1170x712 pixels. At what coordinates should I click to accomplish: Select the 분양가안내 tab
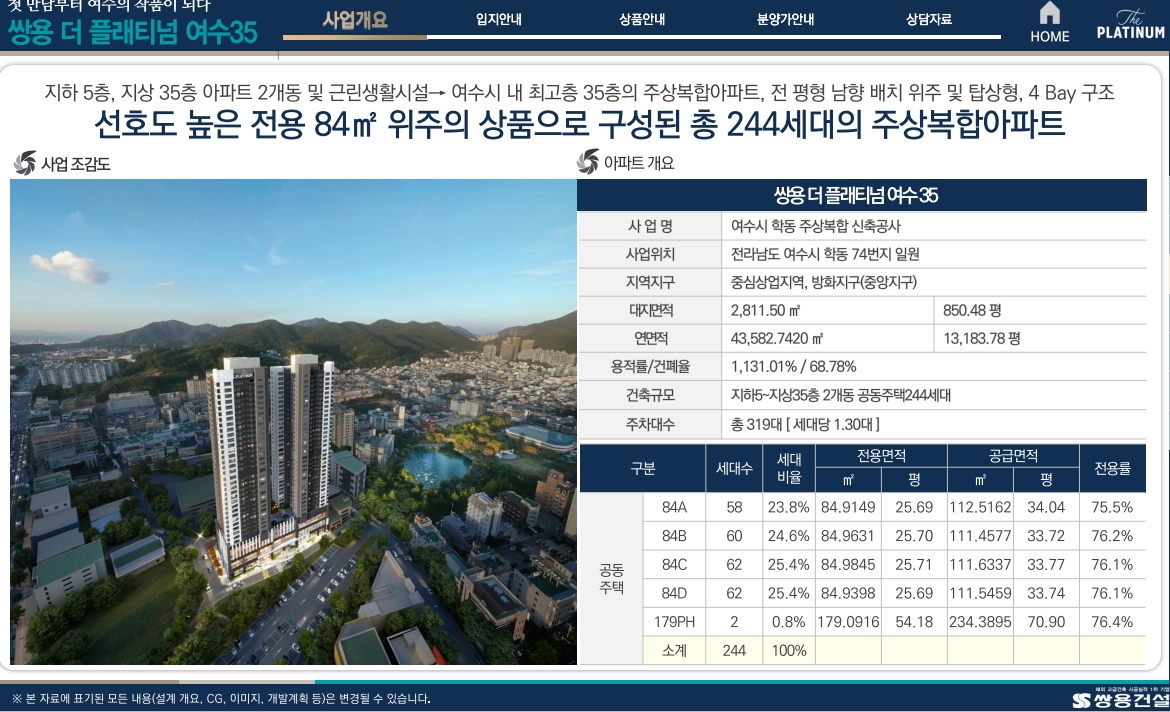785,19
